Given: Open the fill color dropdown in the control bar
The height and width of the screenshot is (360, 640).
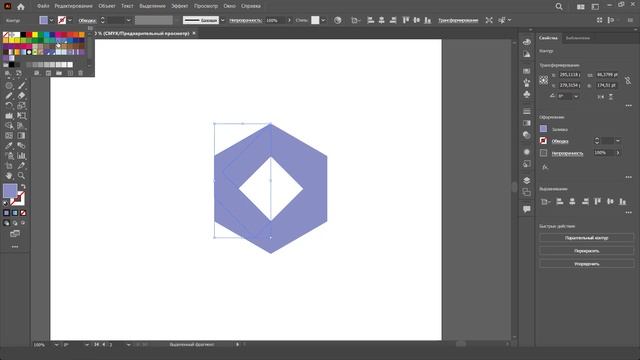Looking at the screenshot, I should [51, 20].
